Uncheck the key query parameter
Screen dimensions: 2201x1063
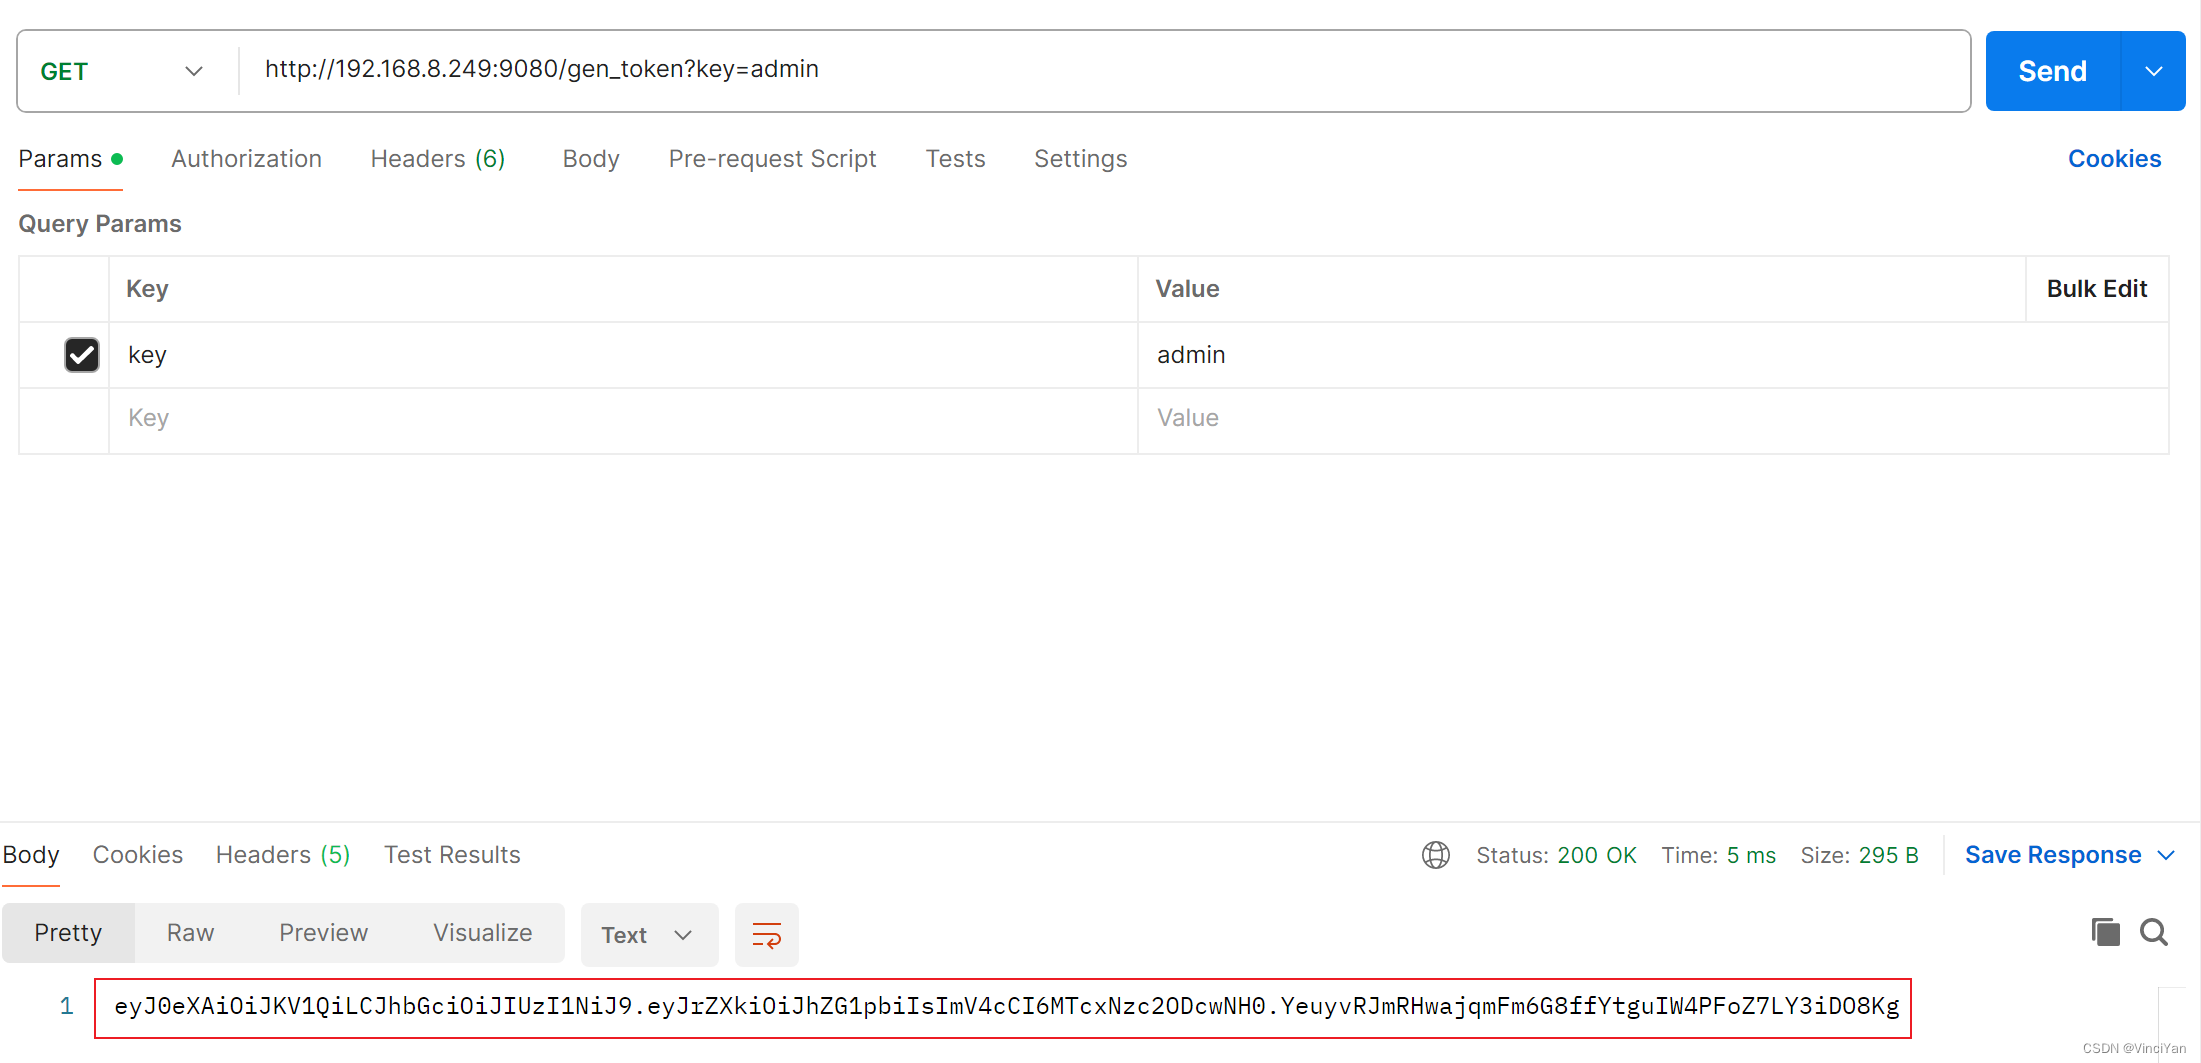(x=81, y=355)
